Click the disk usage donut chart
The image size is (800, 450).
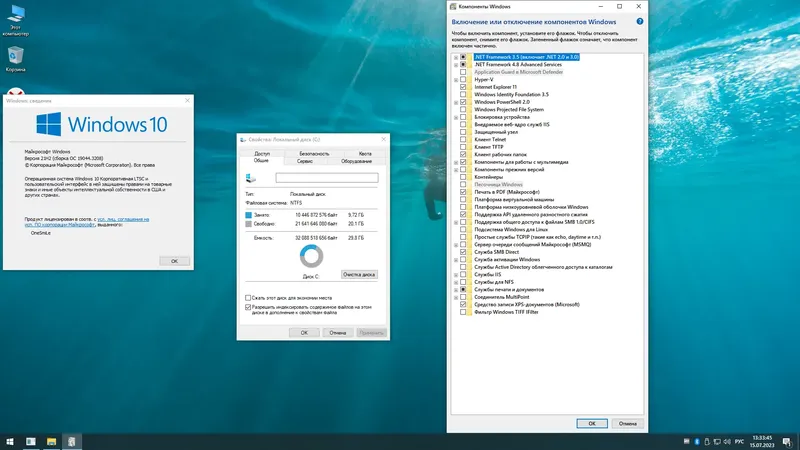311,256
